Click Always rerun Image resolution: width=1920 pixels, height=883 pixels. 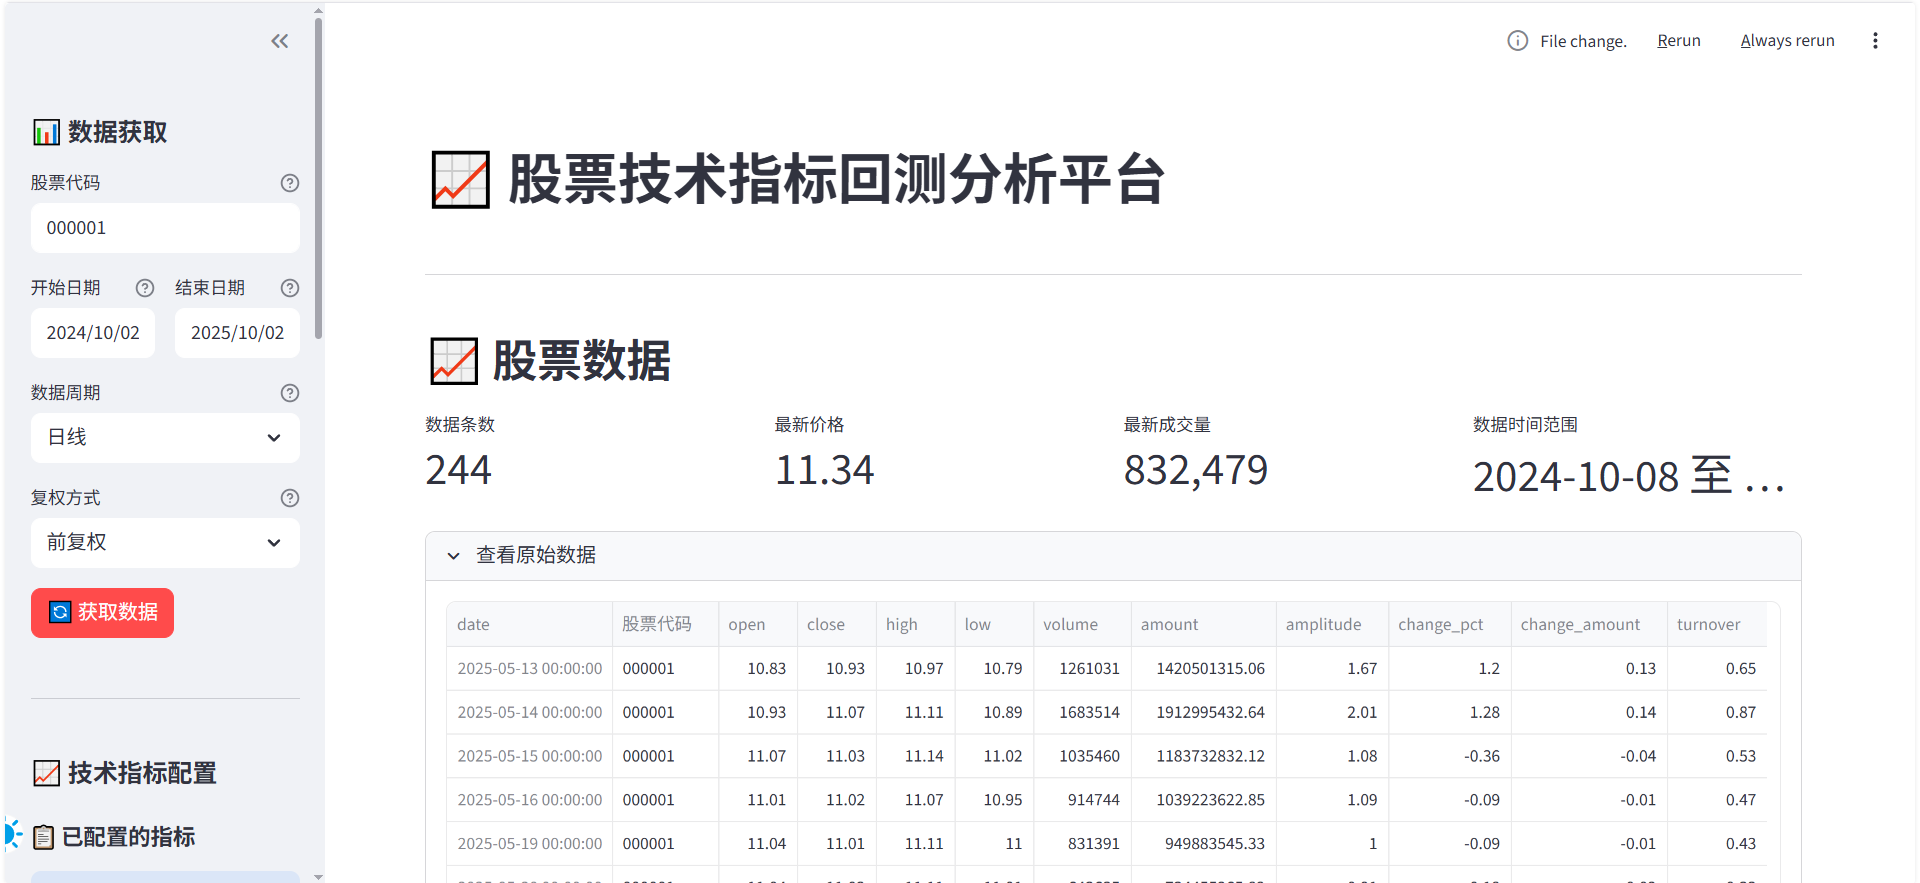(1787, 41)
